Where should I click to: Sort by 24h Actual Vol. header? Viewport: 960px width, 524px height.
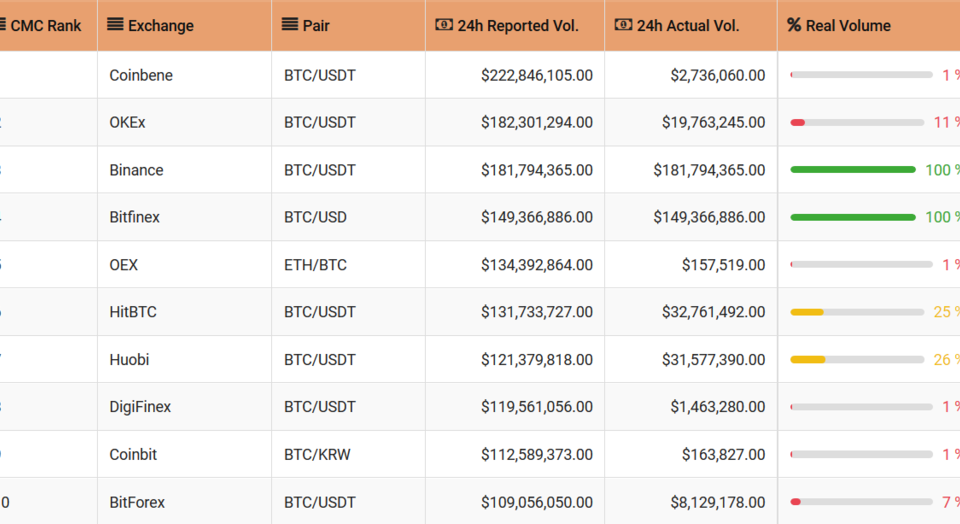click(691, 25)
